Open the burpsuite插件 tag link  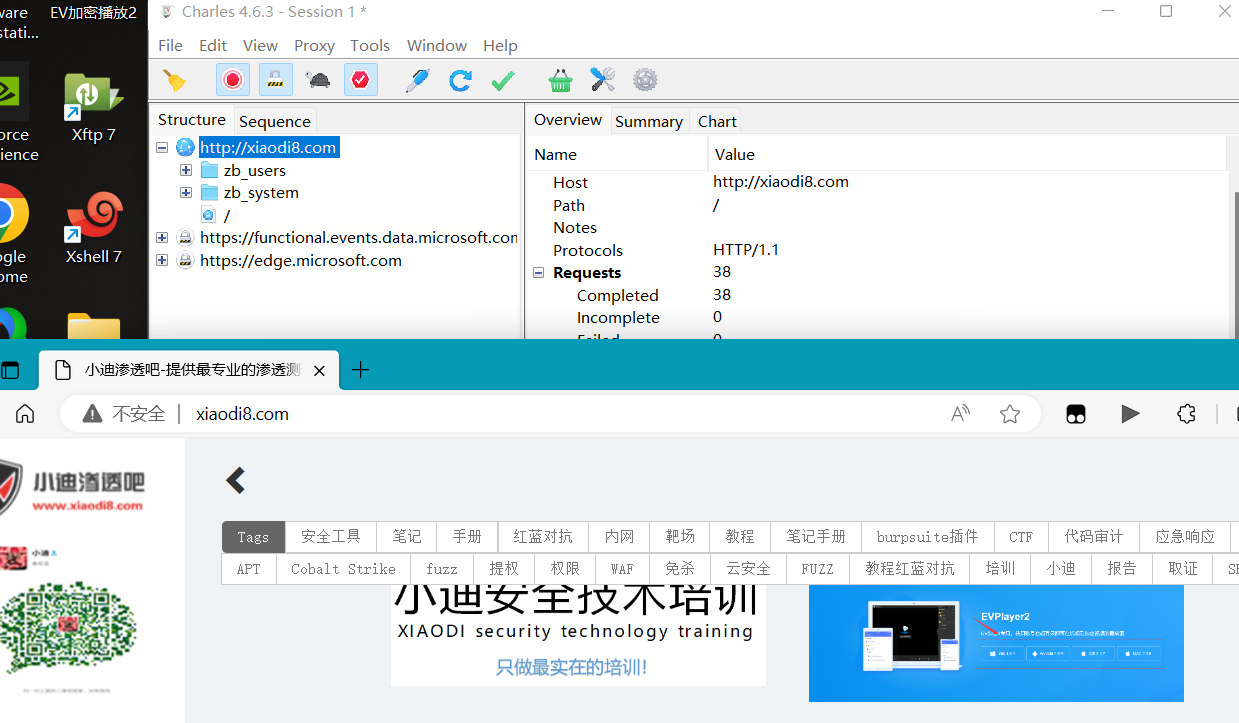[x=928, y=537]
